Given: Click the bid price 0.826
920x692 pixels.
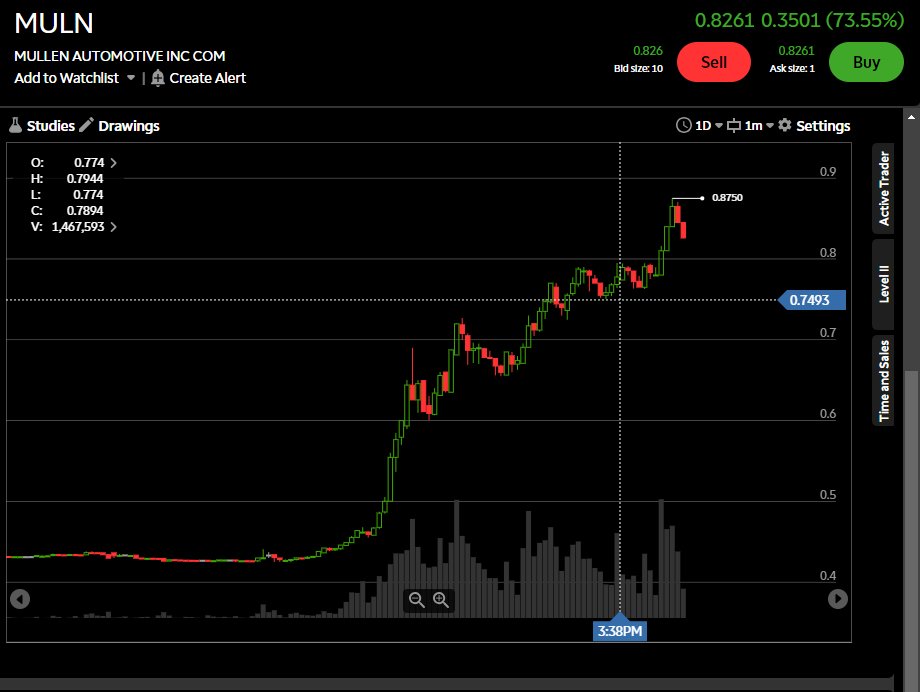Looking at the screenshot, I should (648, 51).
